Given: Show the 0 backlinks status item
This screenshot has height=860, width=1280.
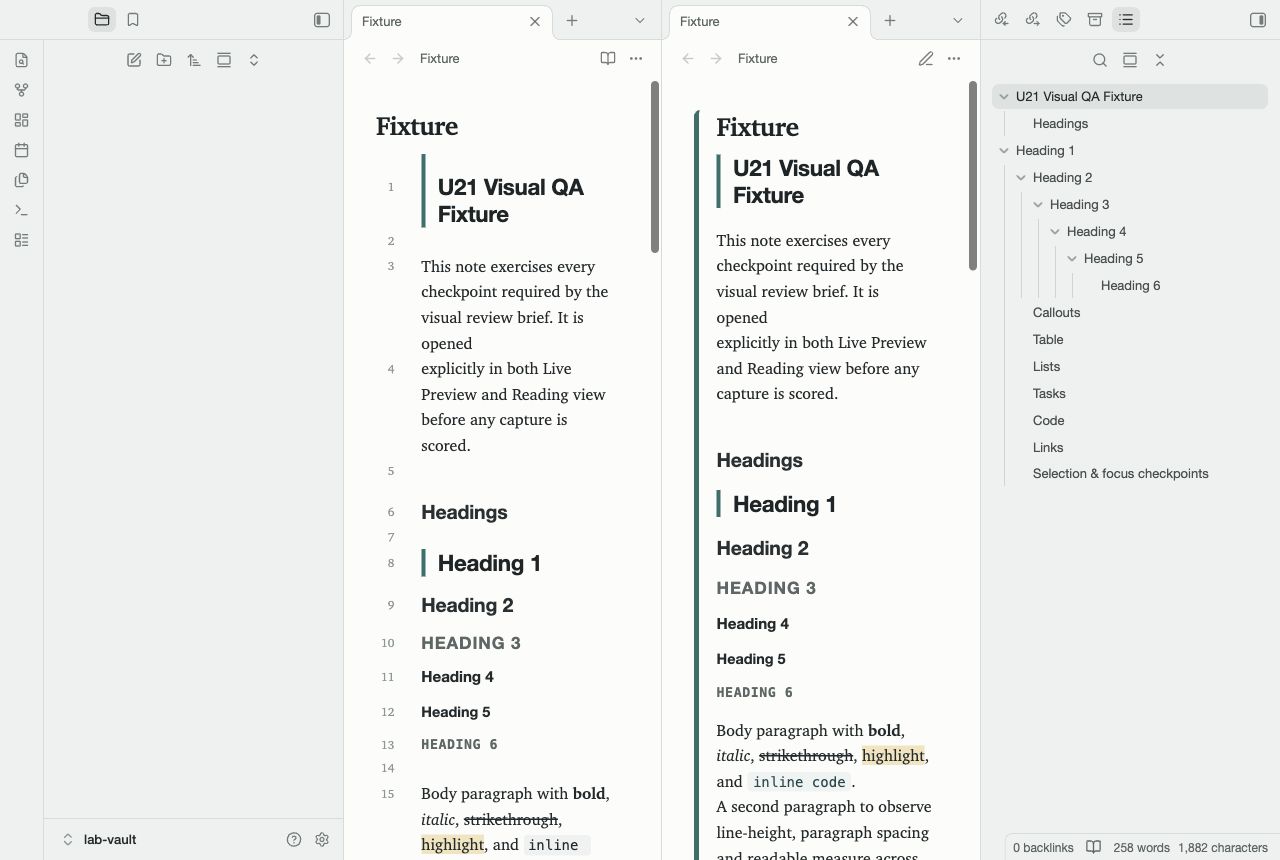Looking at the screenshot, I should [x=1043, y=847].
